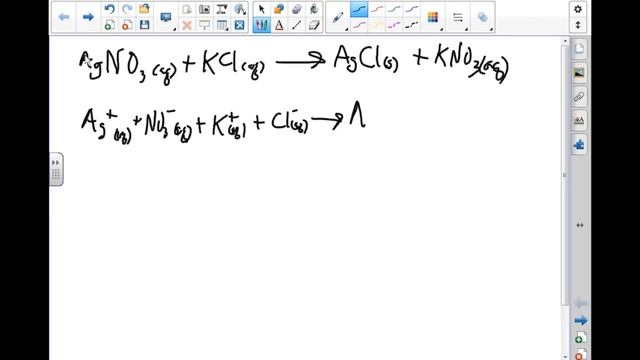
Task: Open the Attachments paperclip tab
Action: (x=579, y=97)
